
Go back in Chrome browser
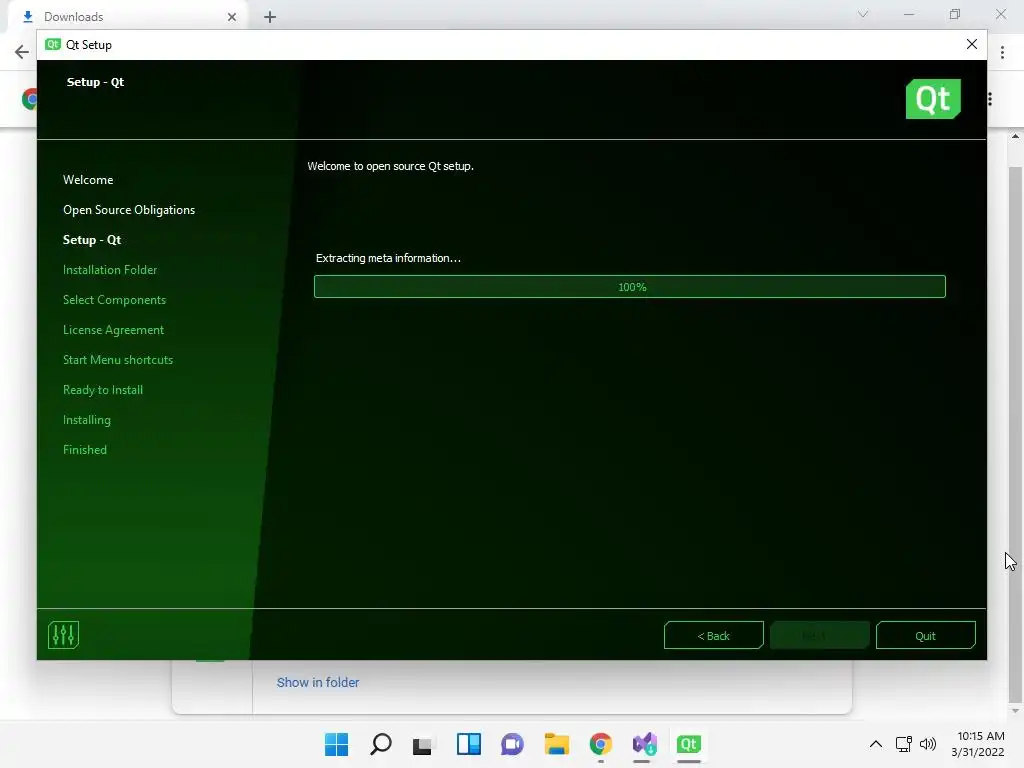tap(22, 52)
